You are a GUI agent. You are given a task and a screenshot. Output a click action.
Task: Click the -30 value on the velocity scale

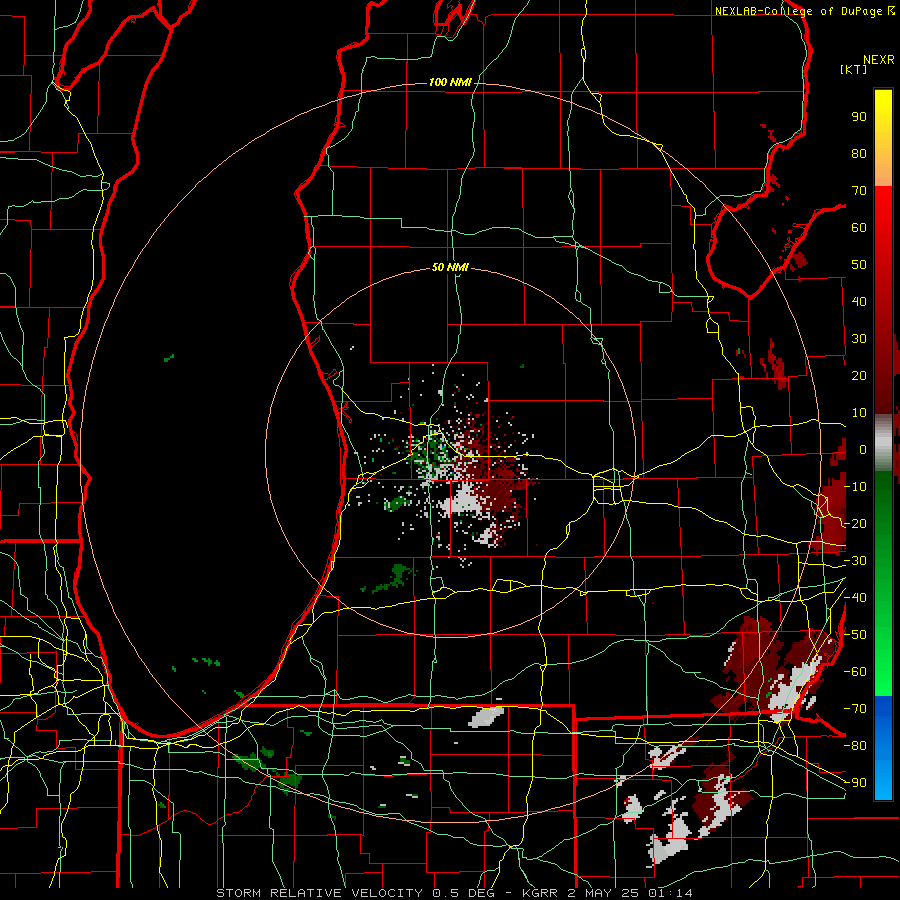click(x=855, y=561)
